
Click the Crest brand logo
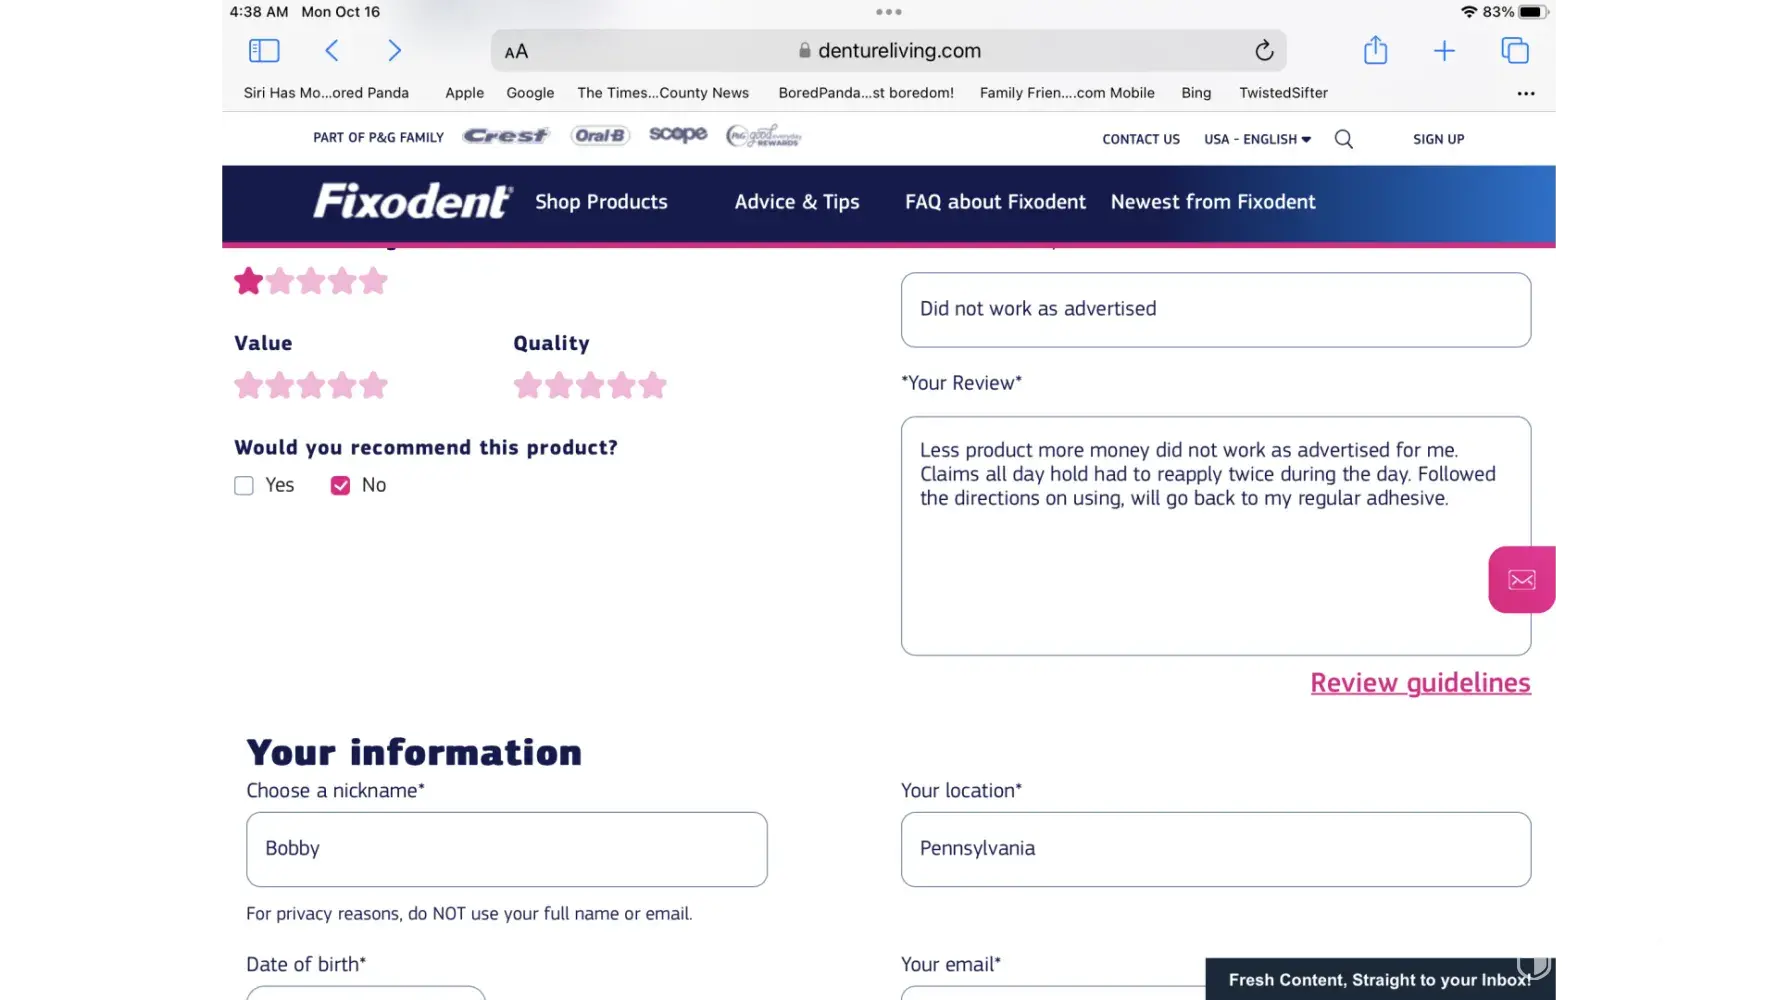pyautogui.click(x=506, y=136)
